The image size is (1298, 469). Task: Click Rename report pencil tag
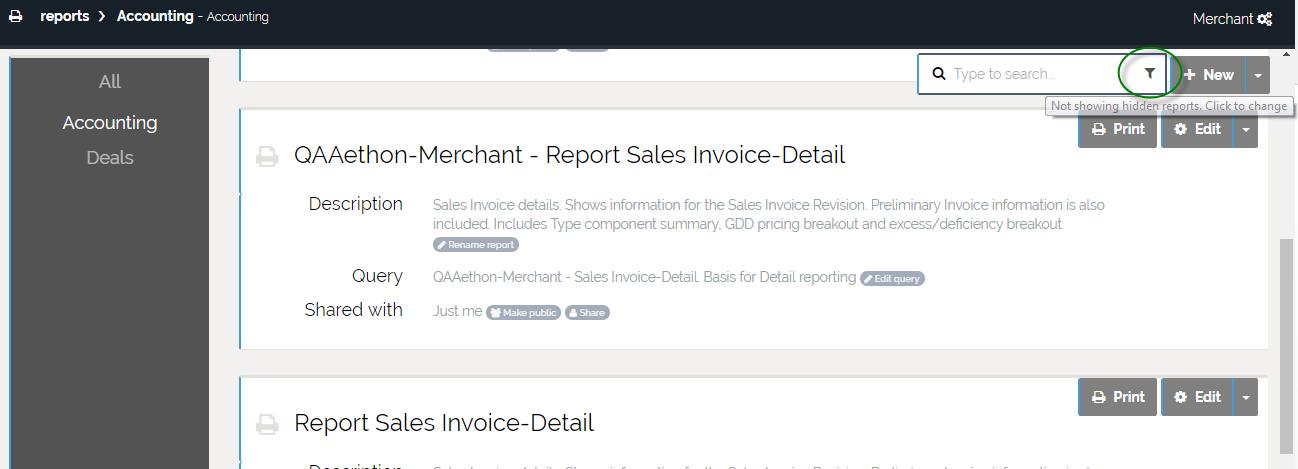tap(476, 245)
